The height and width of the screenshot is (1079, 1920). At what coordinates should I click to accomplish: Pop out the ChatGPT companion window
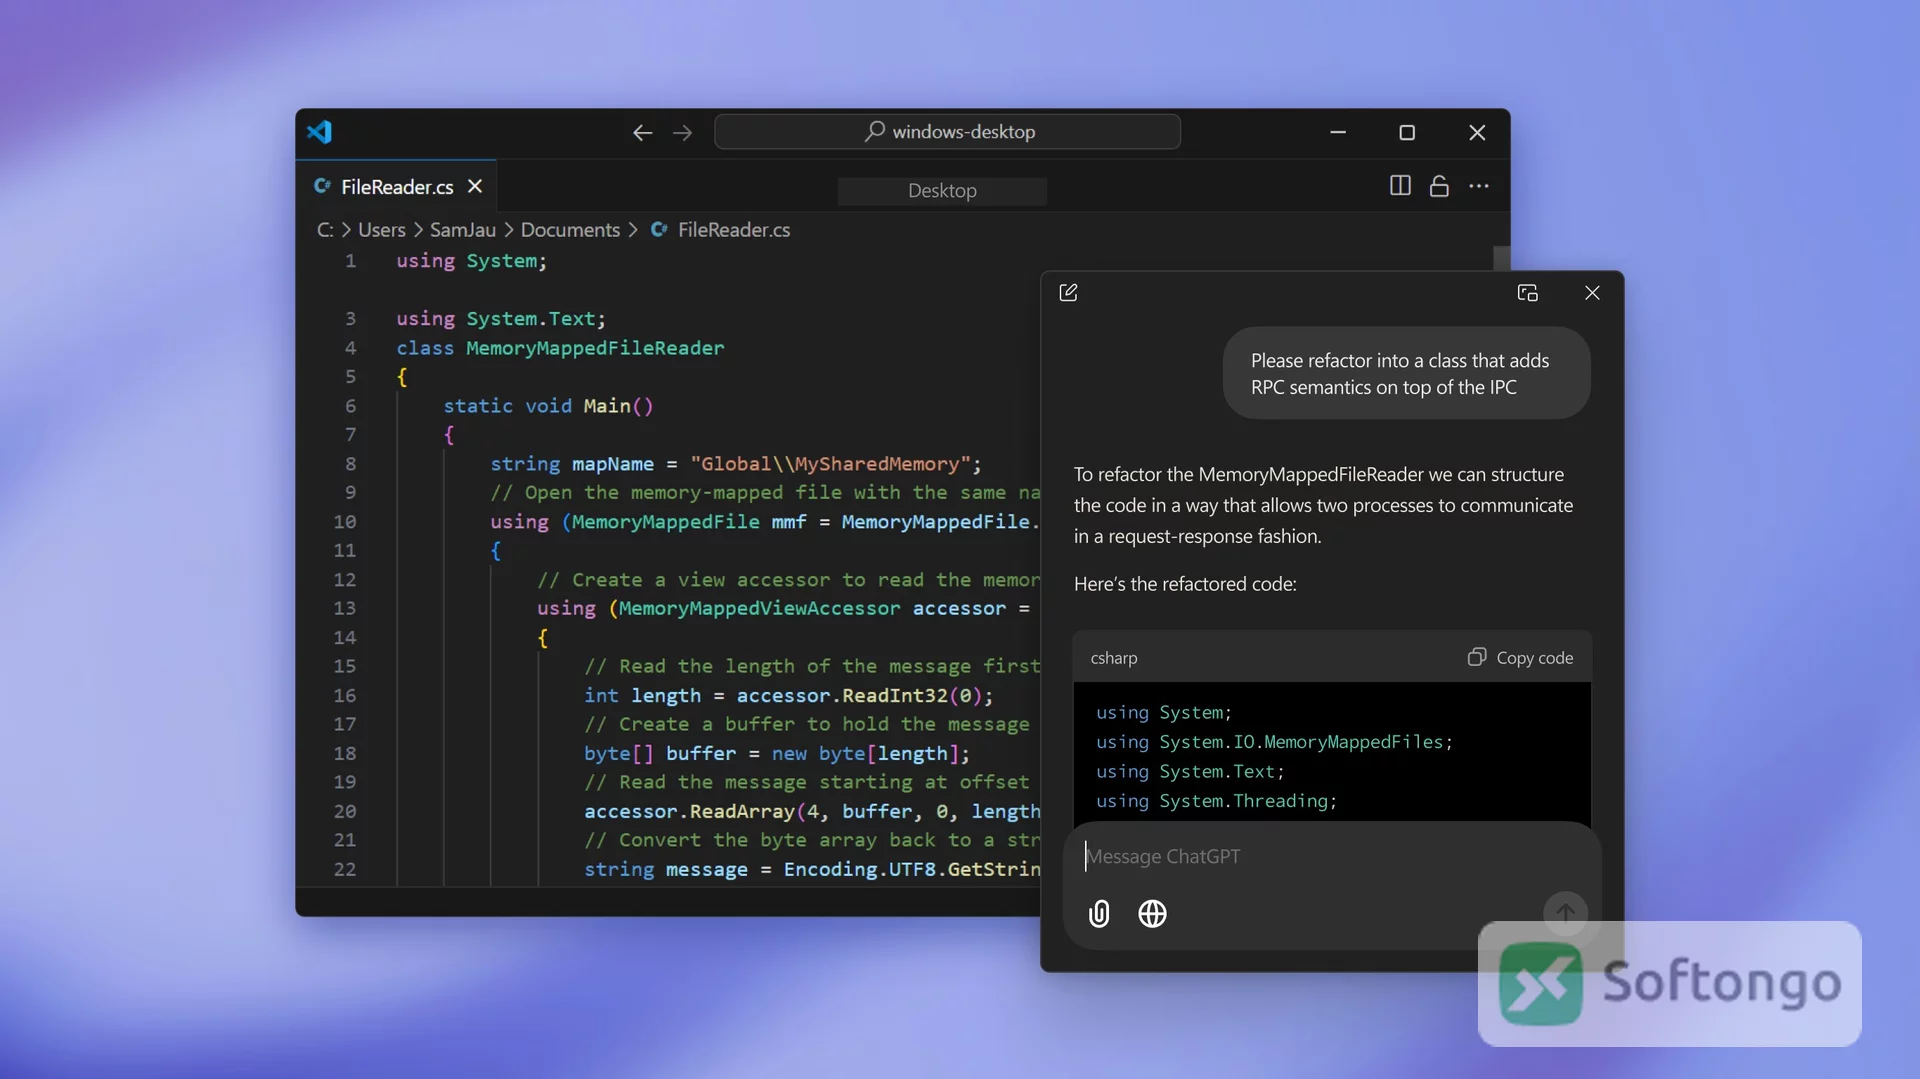[x=1527, y=293]
